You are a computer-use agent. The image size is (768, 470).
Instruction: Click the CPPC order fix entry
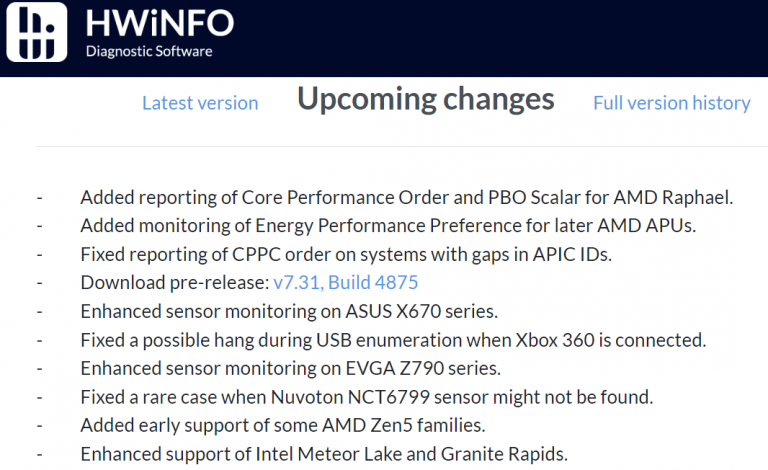(x=346, y=255)
